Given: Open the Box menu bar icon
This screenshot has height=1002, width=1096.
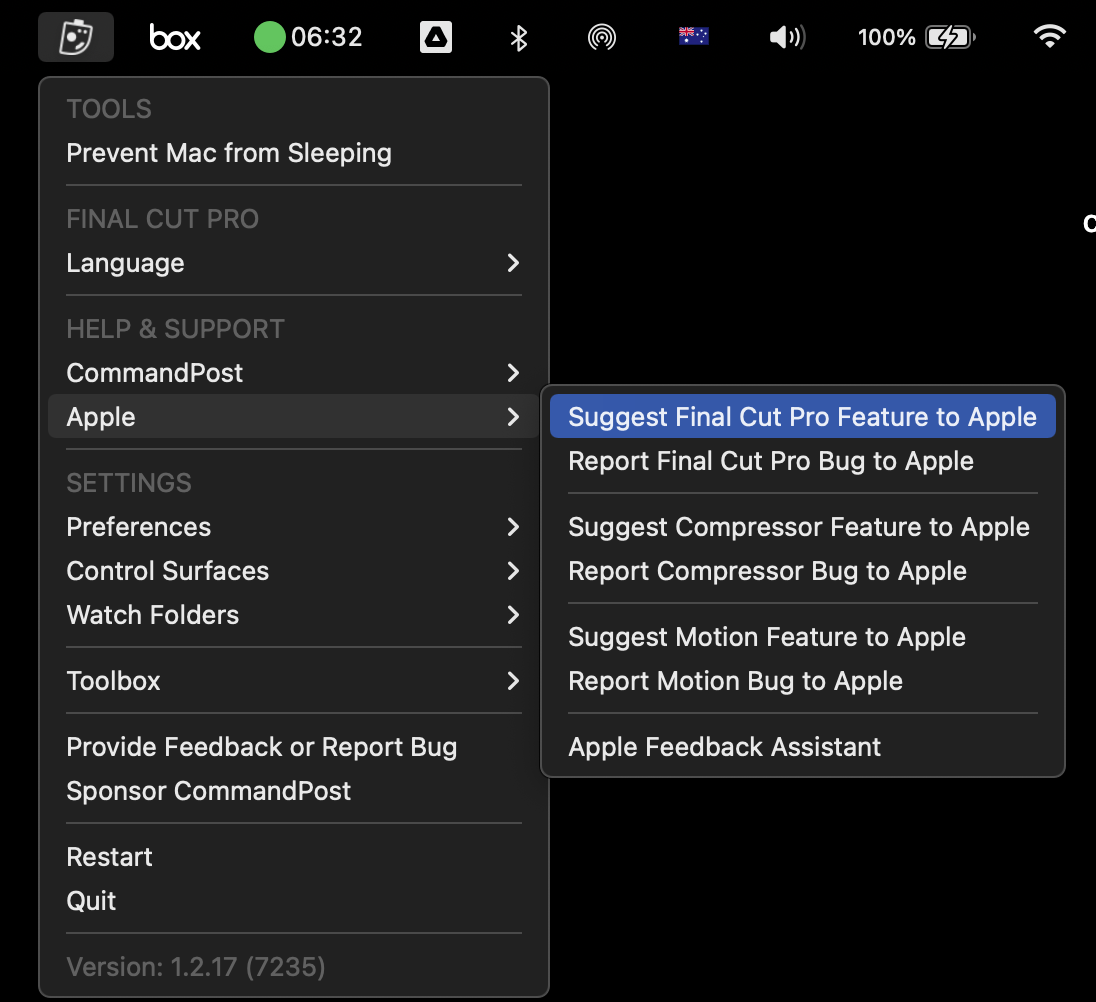Looking at the screenshot, I should 175,37.
